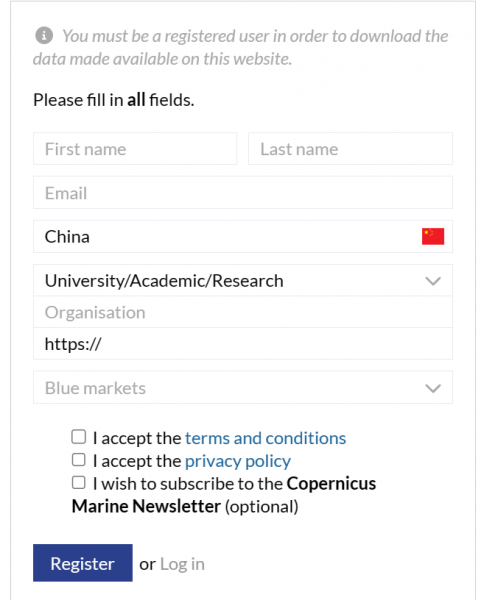Image resolution: width=484 pixels, height=600 pixels.
Task: Tick the privacy policy checkbox
Action: coord(78,460)
